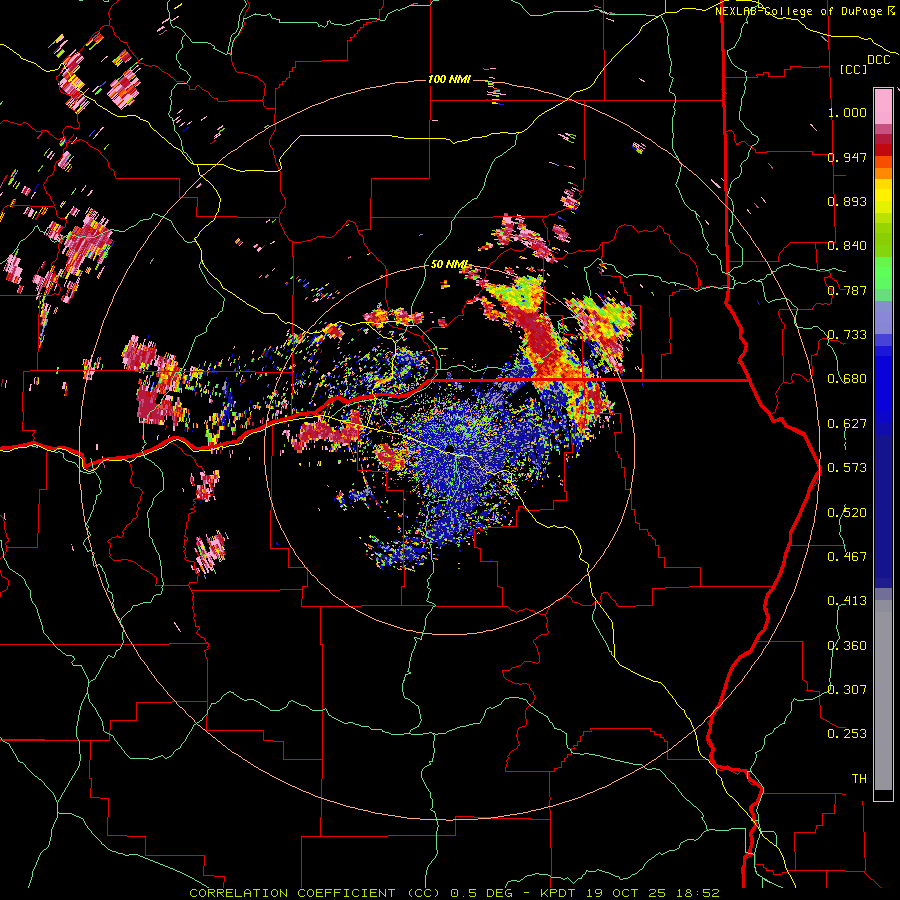The height and width of the screenshot is (900, 900).
Task: Click the KPDT station identifier in the caption
Action: click(560, 893)
